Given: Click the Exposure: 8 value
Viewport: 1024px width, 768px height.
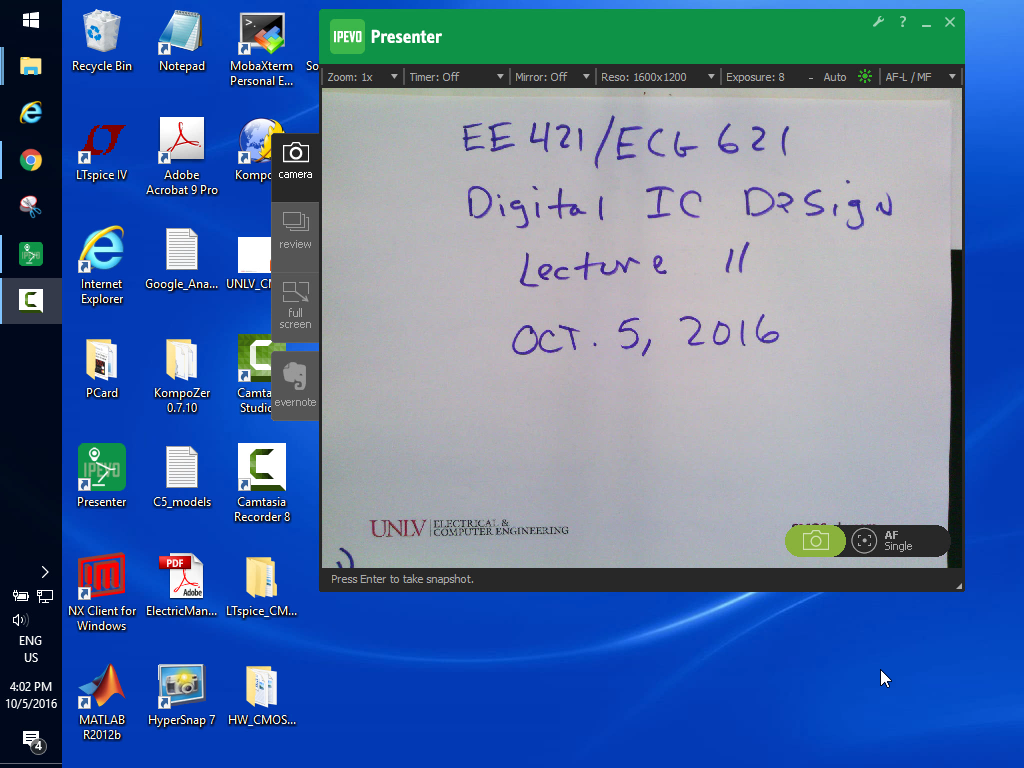Looking at the screenshot, I should click(755, 77).
